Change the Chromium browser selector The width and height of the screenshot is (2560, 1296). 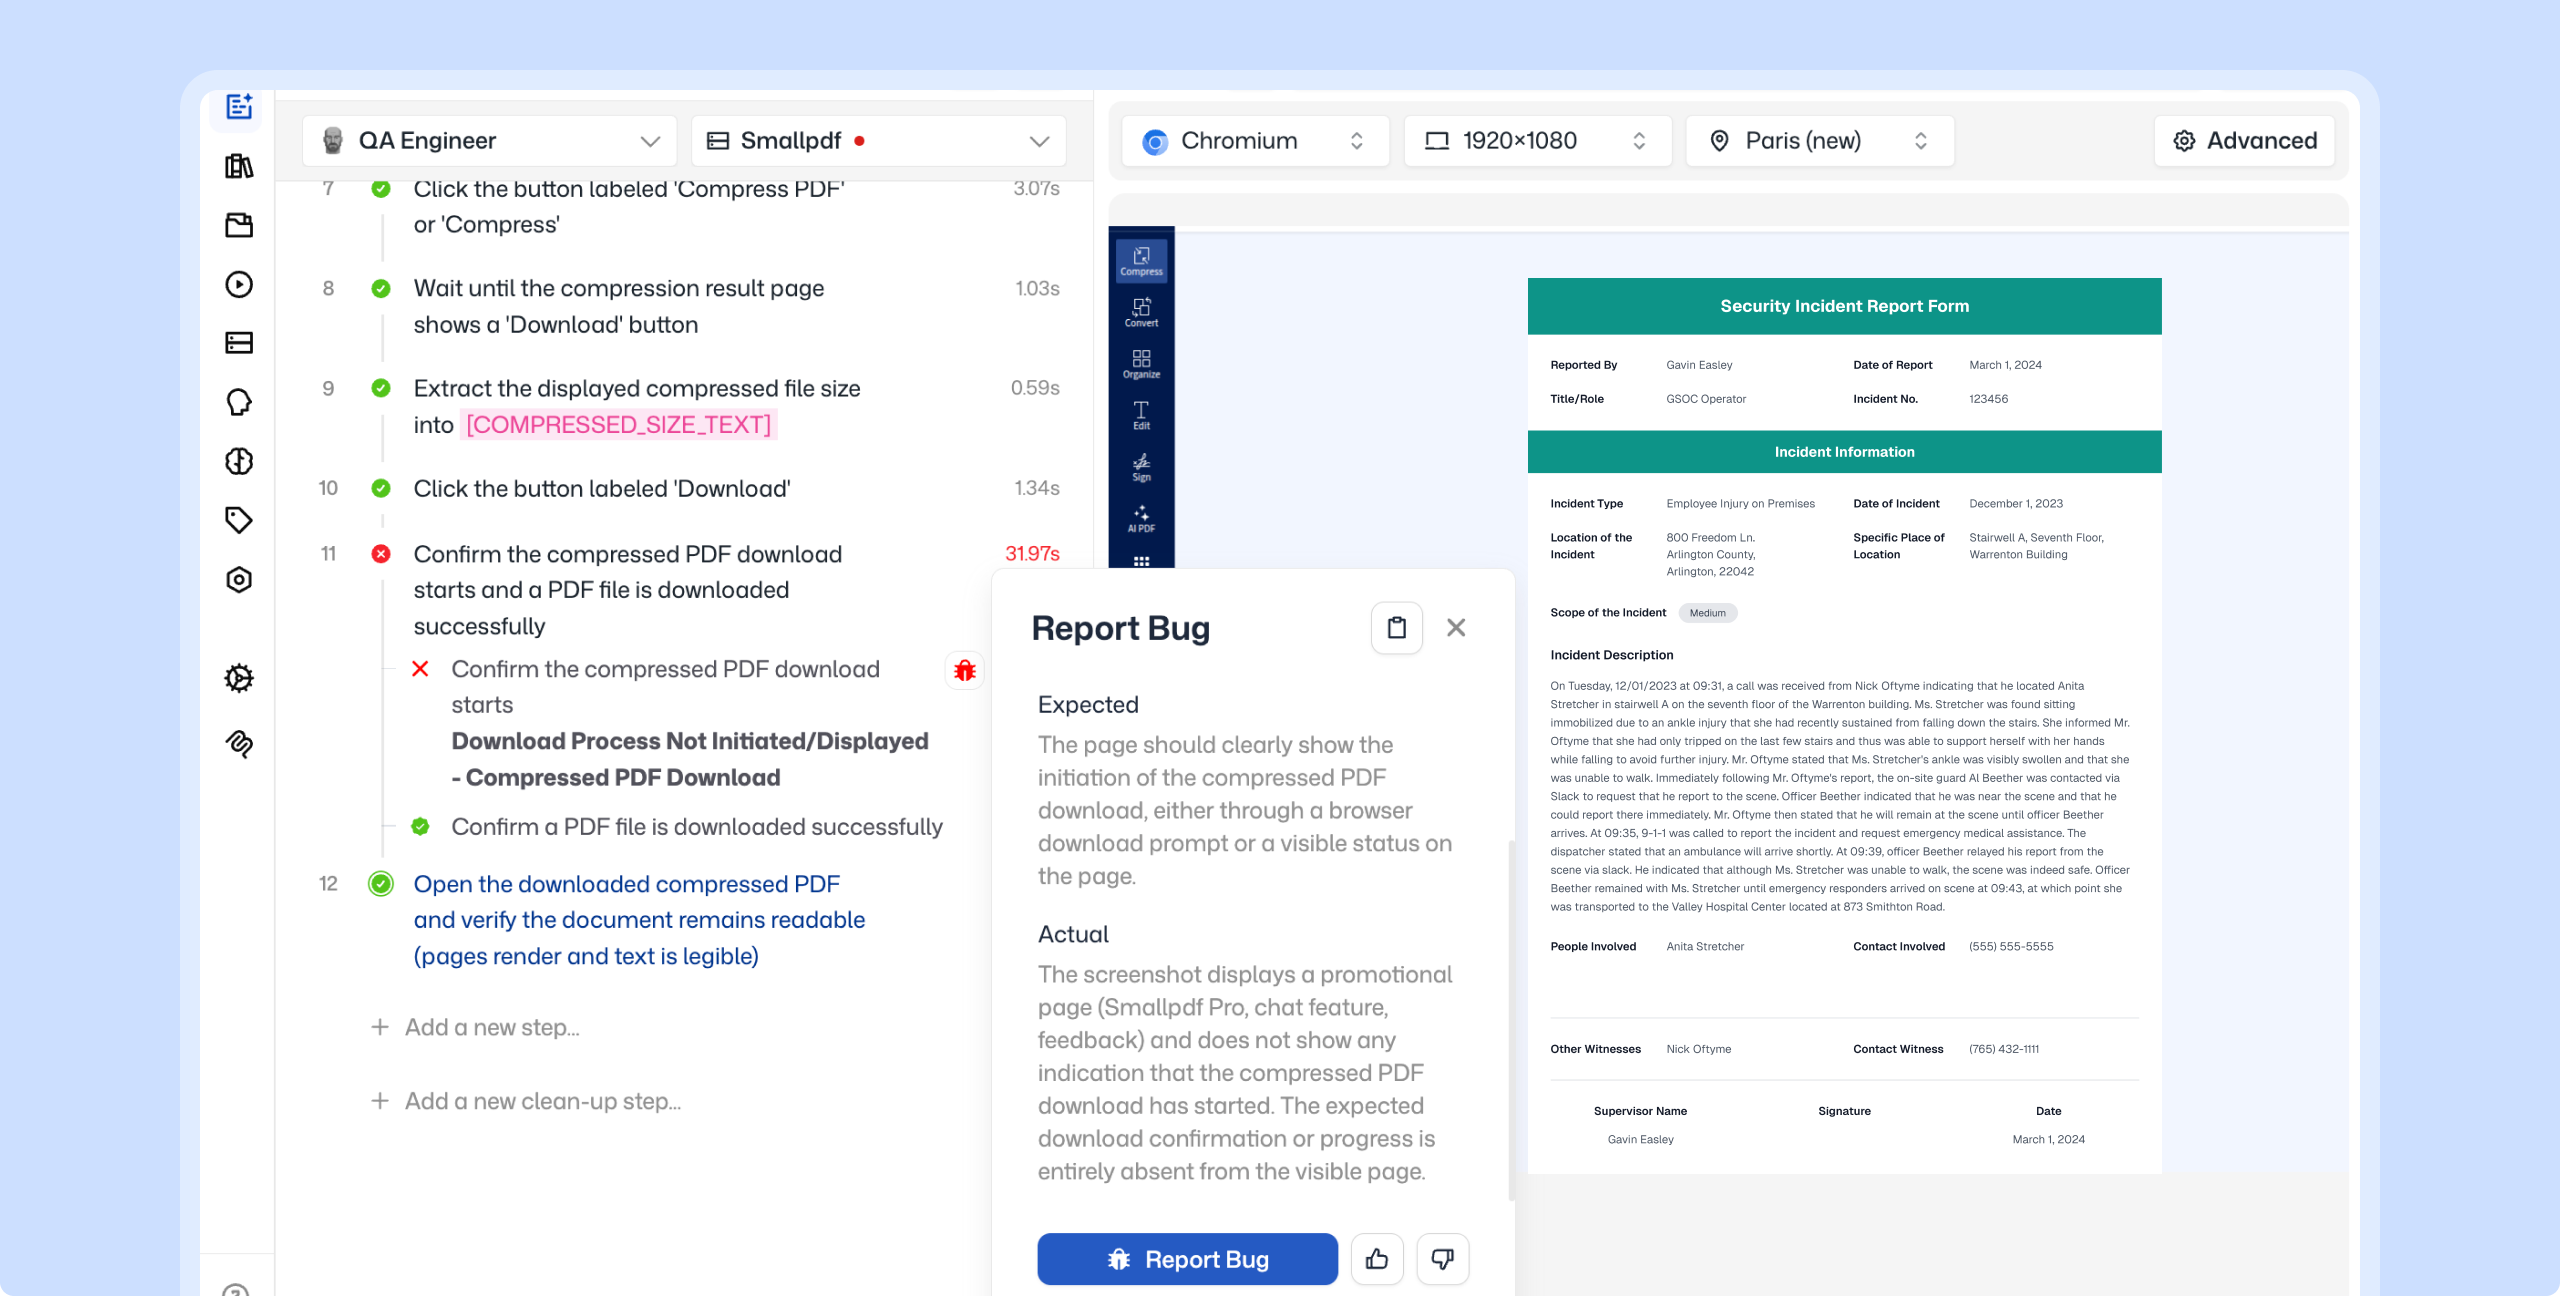pos(1255,141)
